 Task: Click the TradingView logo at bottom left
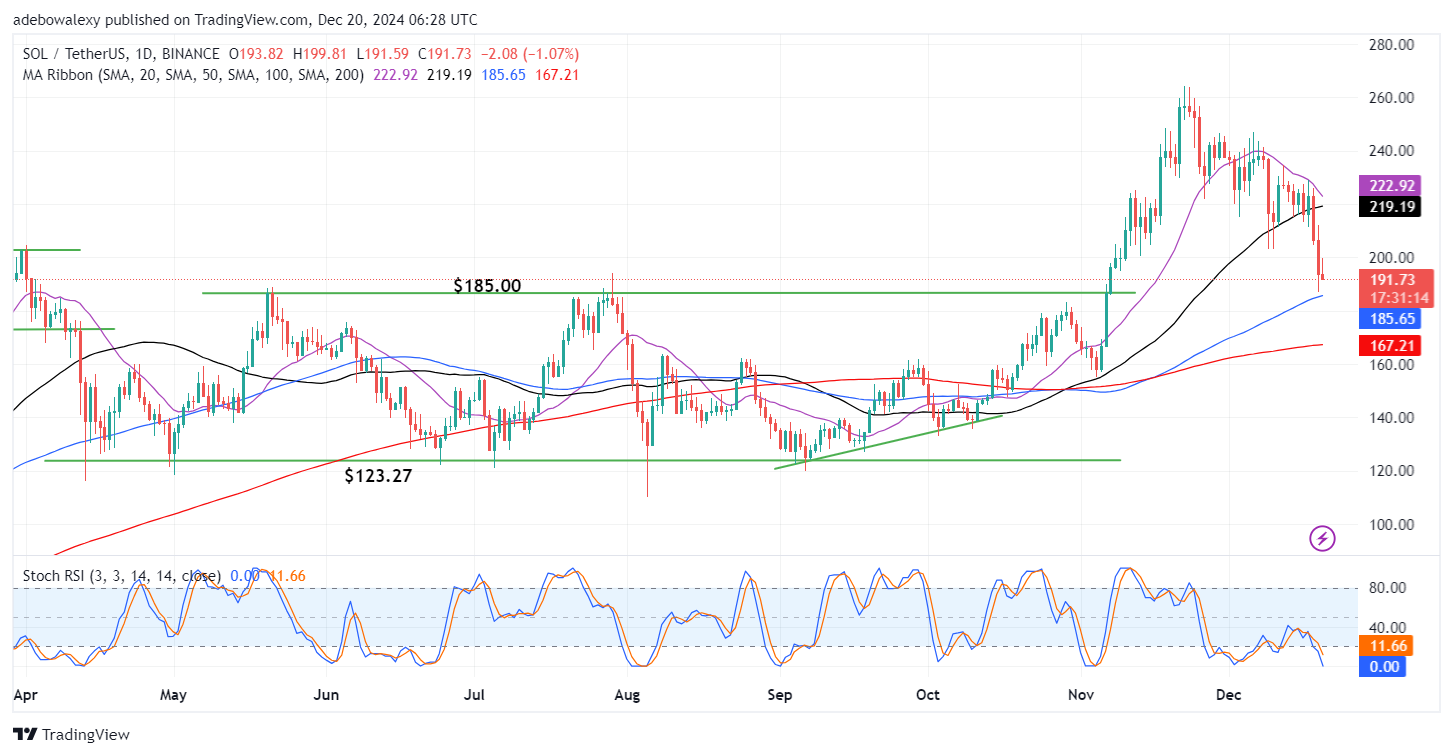click(71, 734)
